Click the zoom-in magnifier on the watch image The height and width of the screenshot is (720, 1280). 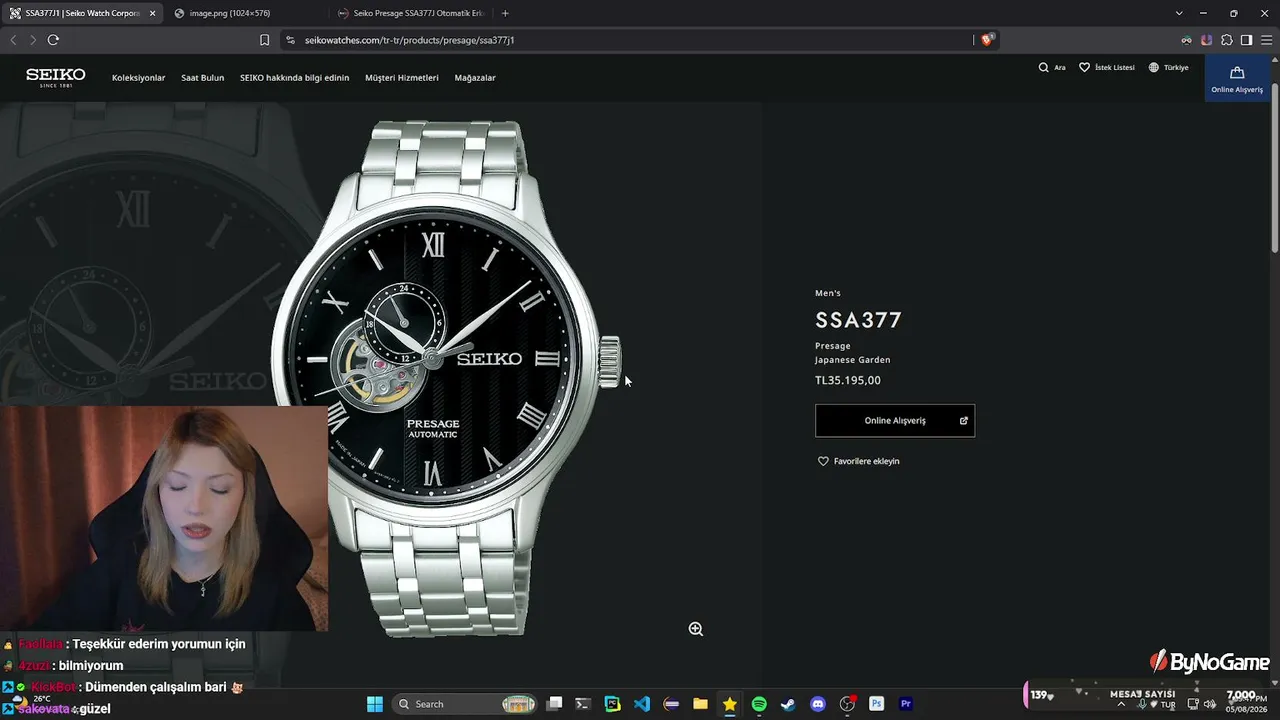click(x=696, y=629)
